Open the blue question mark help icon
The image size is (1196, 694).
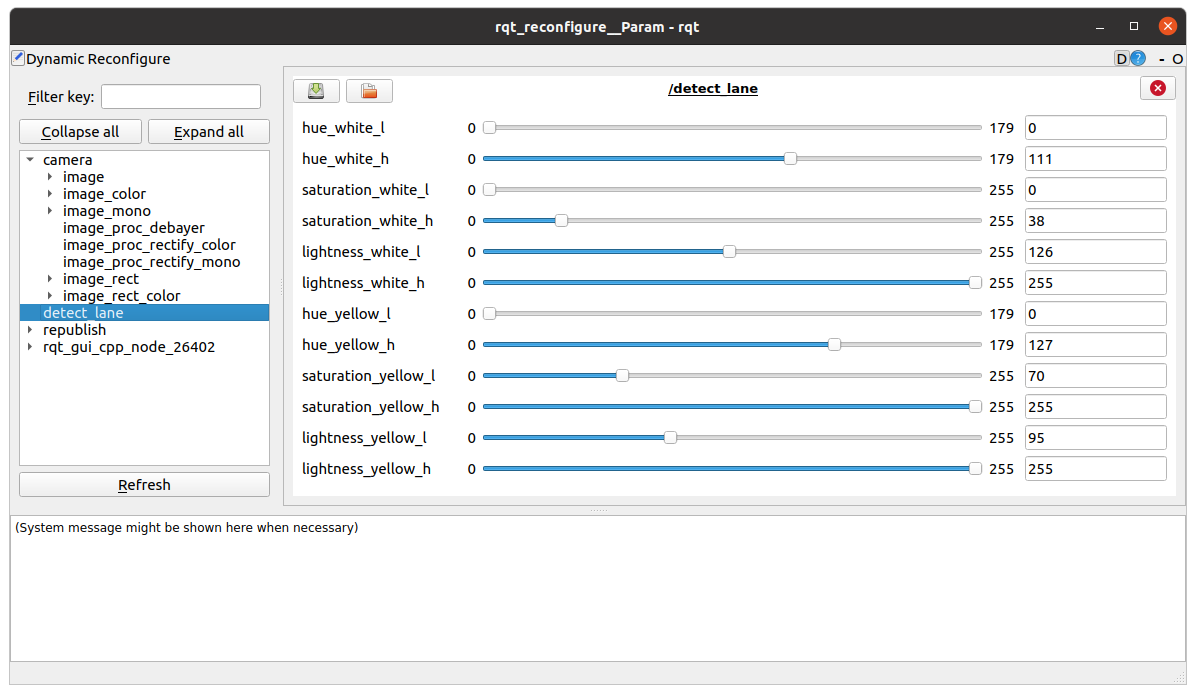[x=1138, y=59]
